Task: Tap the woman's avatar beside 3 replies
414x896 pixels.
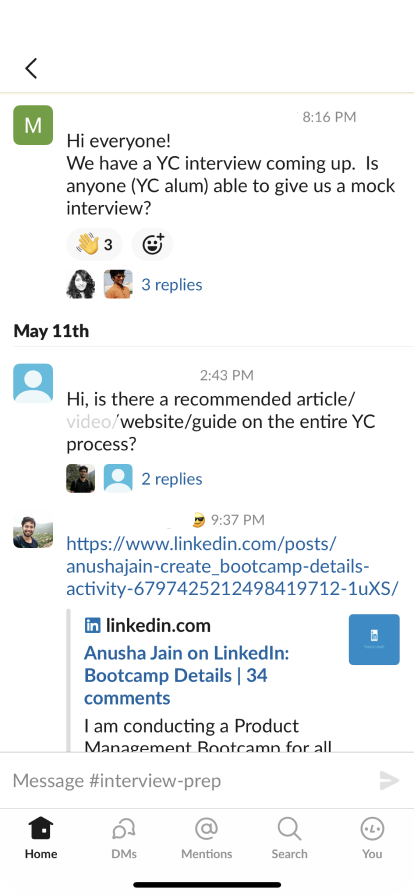Action: [81, 285]
